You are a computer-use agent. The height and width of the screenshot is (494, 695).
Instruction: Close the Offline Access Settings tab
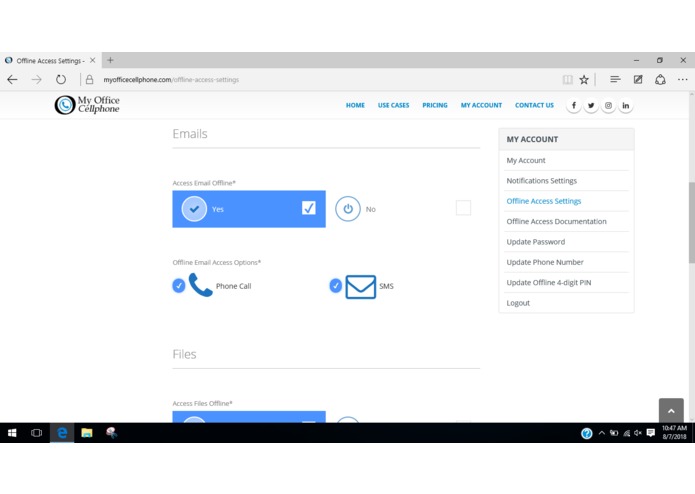[x=93, y=60]
